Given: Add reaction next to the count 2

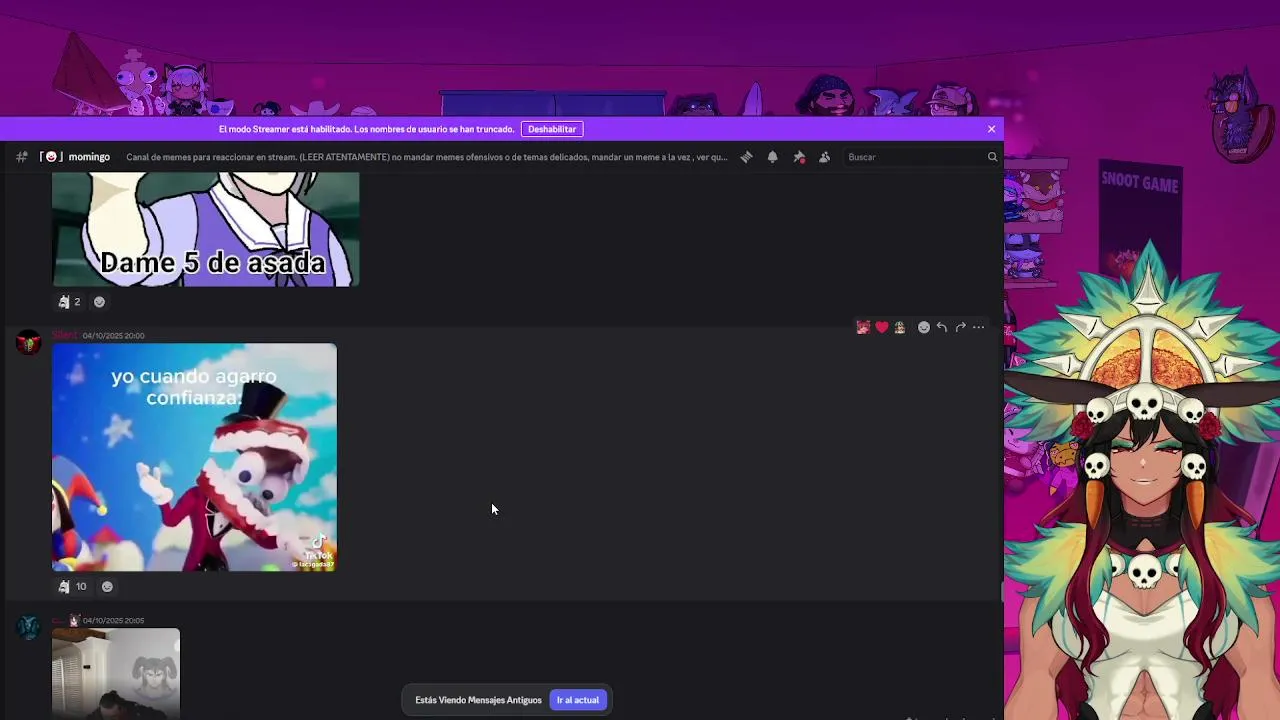Looking at the screenshot, I should (99, 302).
